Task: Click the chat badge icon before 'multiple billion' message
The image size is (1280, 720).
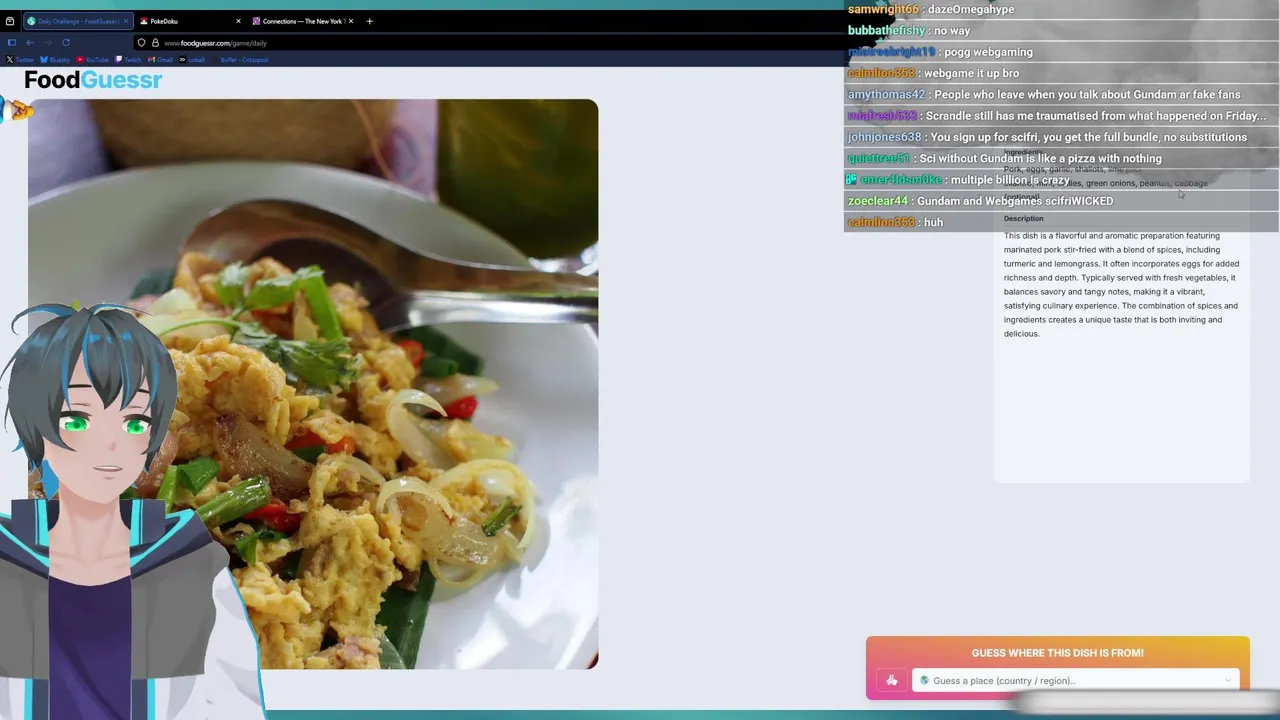Action: [x=851, y=180]
